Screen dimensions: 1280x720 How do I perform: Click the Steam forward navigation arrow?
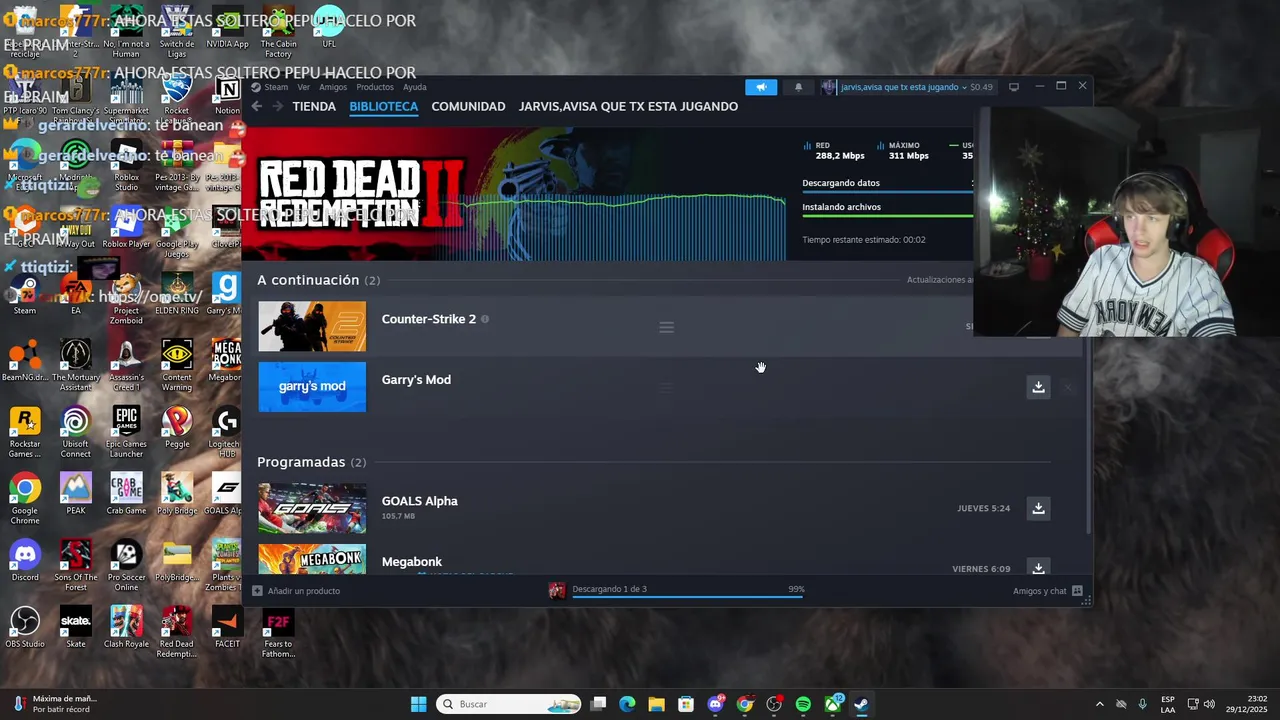(x=277, y=106)
